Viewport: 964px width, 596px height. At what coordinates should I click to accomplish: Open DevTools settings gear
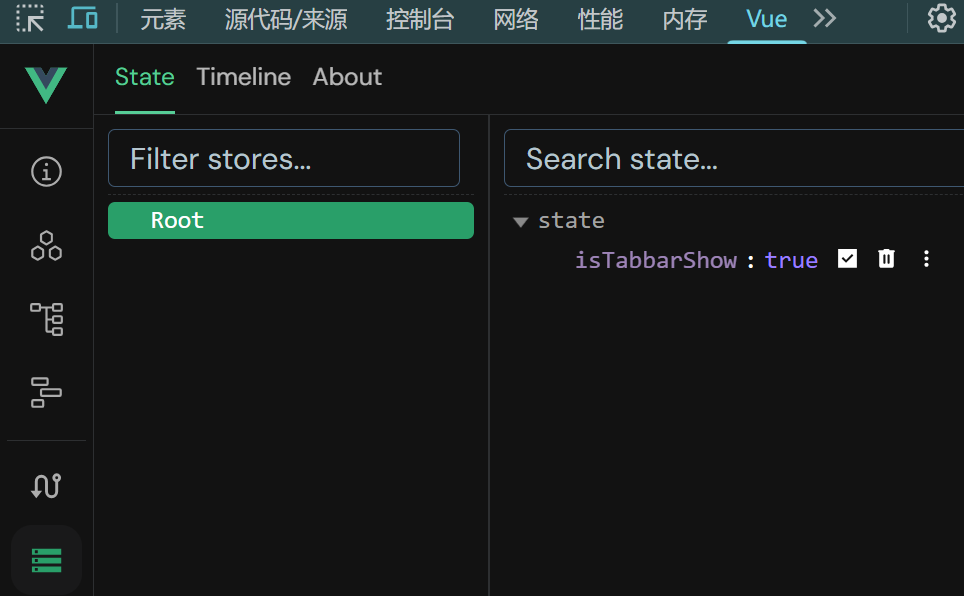941,18
